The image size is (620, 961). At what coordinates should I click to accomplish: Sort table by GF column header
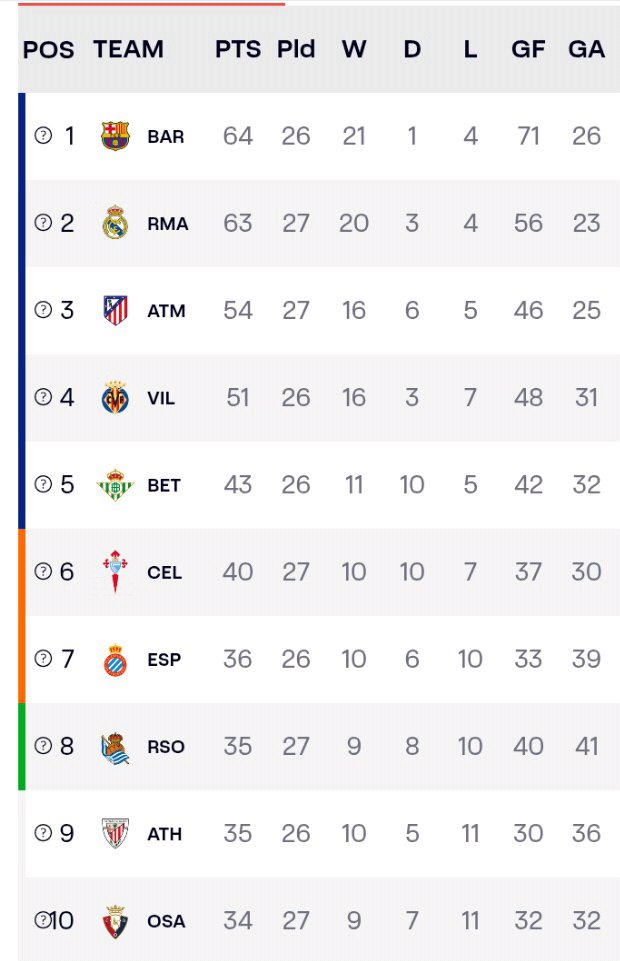pos(528,49)
